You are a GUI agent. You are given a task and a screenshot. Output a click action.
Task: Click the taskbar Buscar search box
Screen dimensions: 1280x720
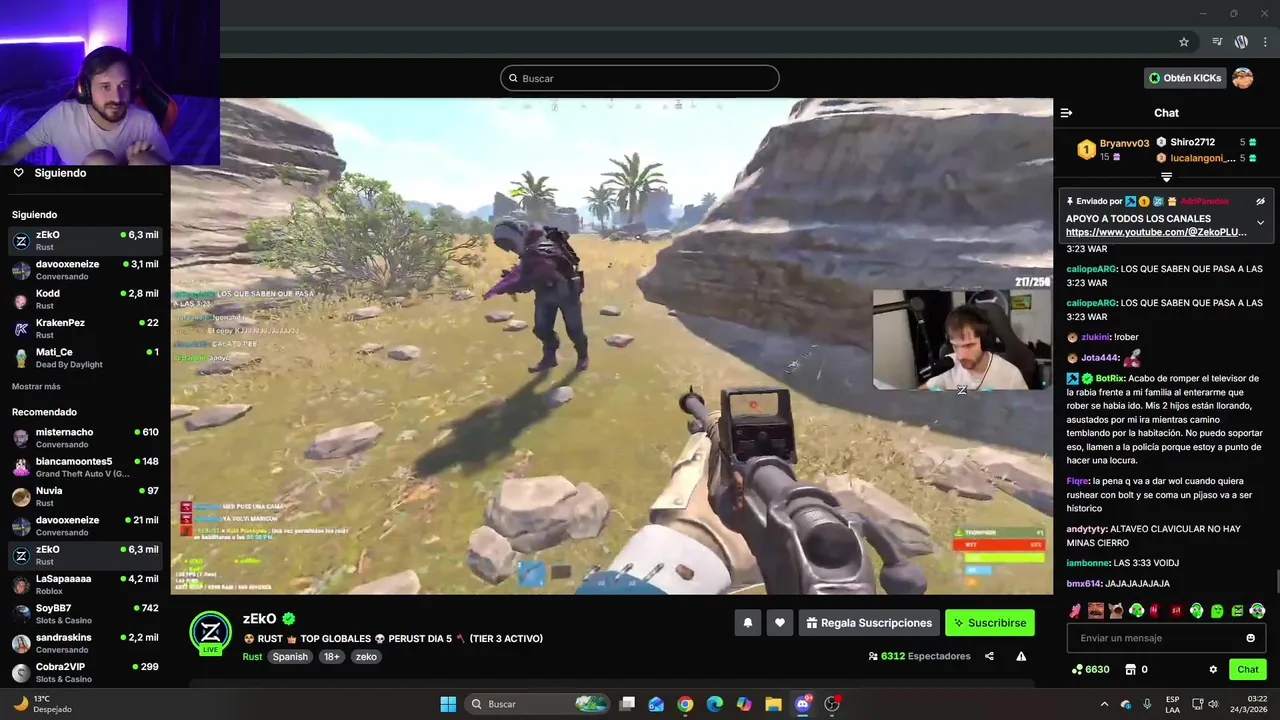pos(539,704)
